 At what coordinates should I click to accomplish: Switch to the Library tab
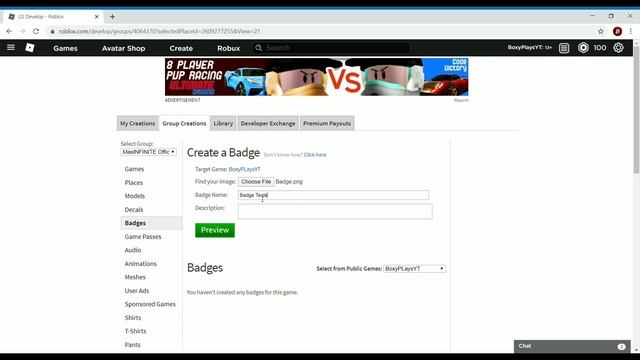point(223,123)
